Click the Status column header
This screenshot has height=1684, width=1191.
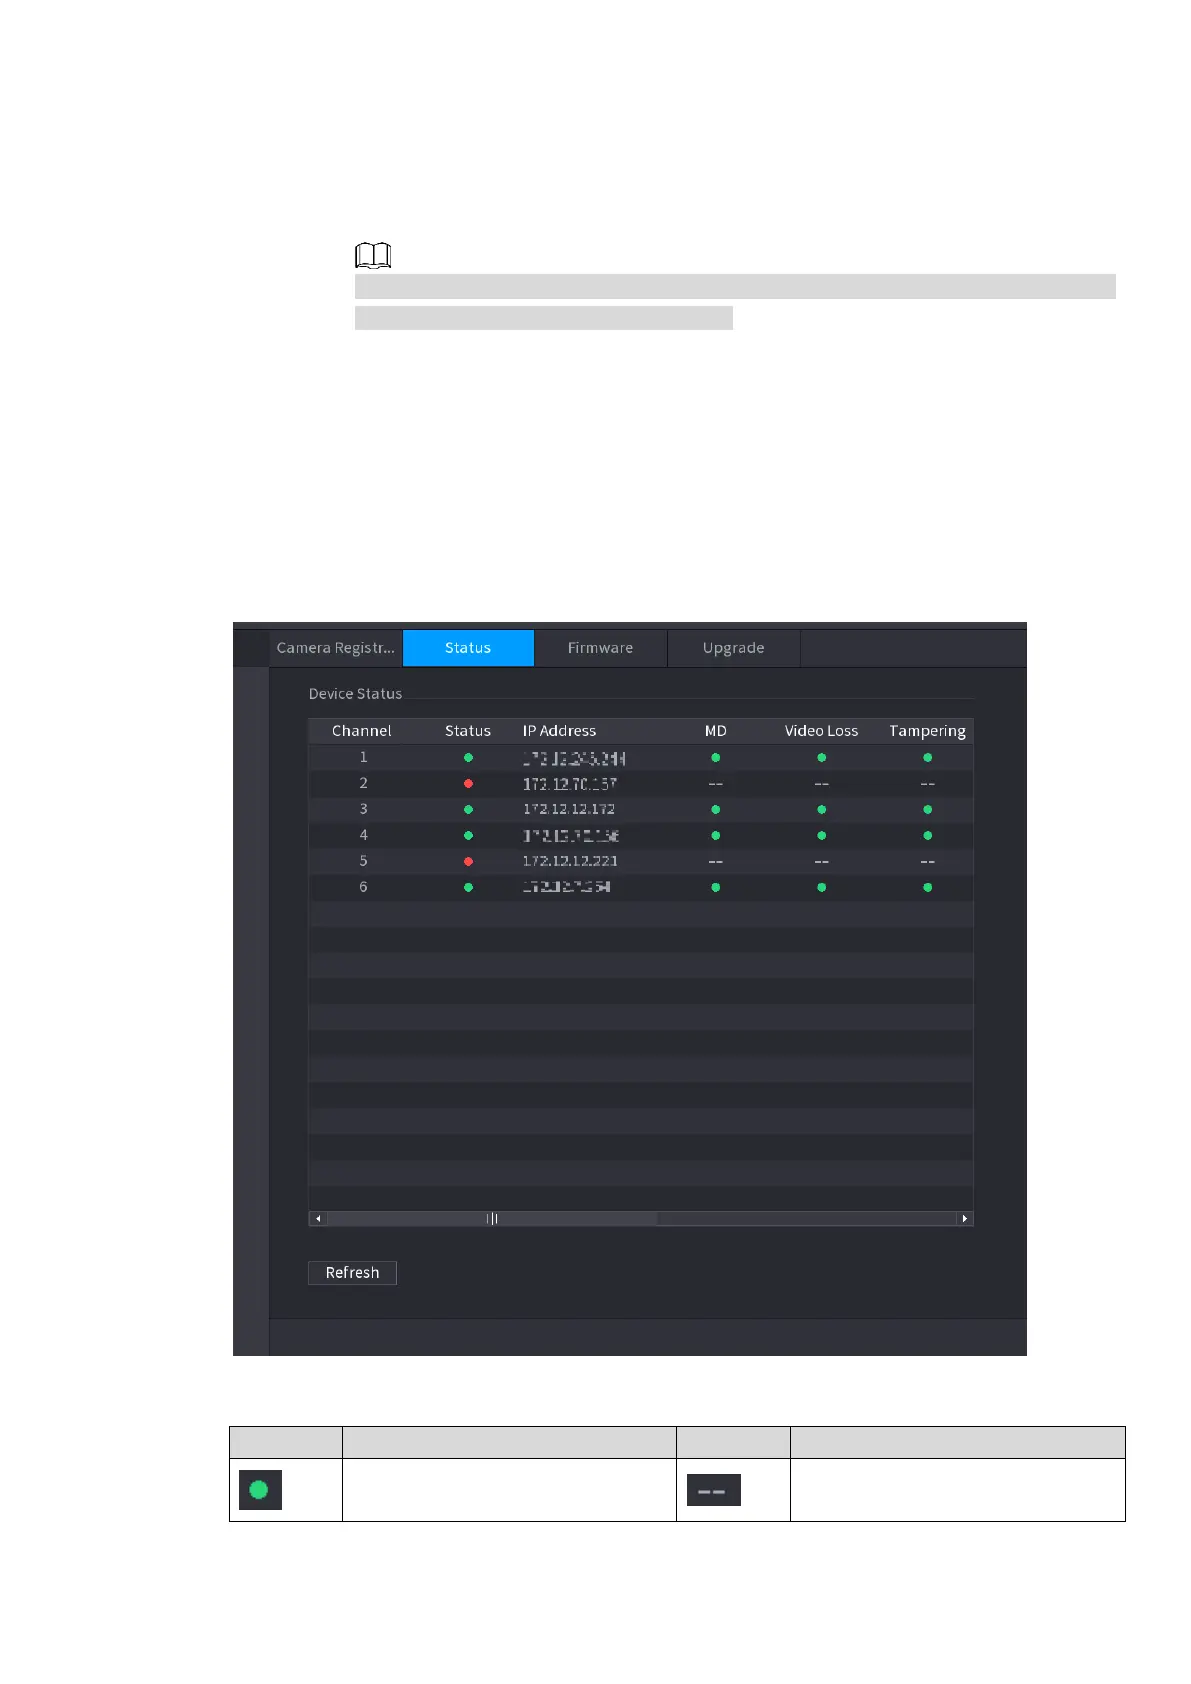coord(468,731)
